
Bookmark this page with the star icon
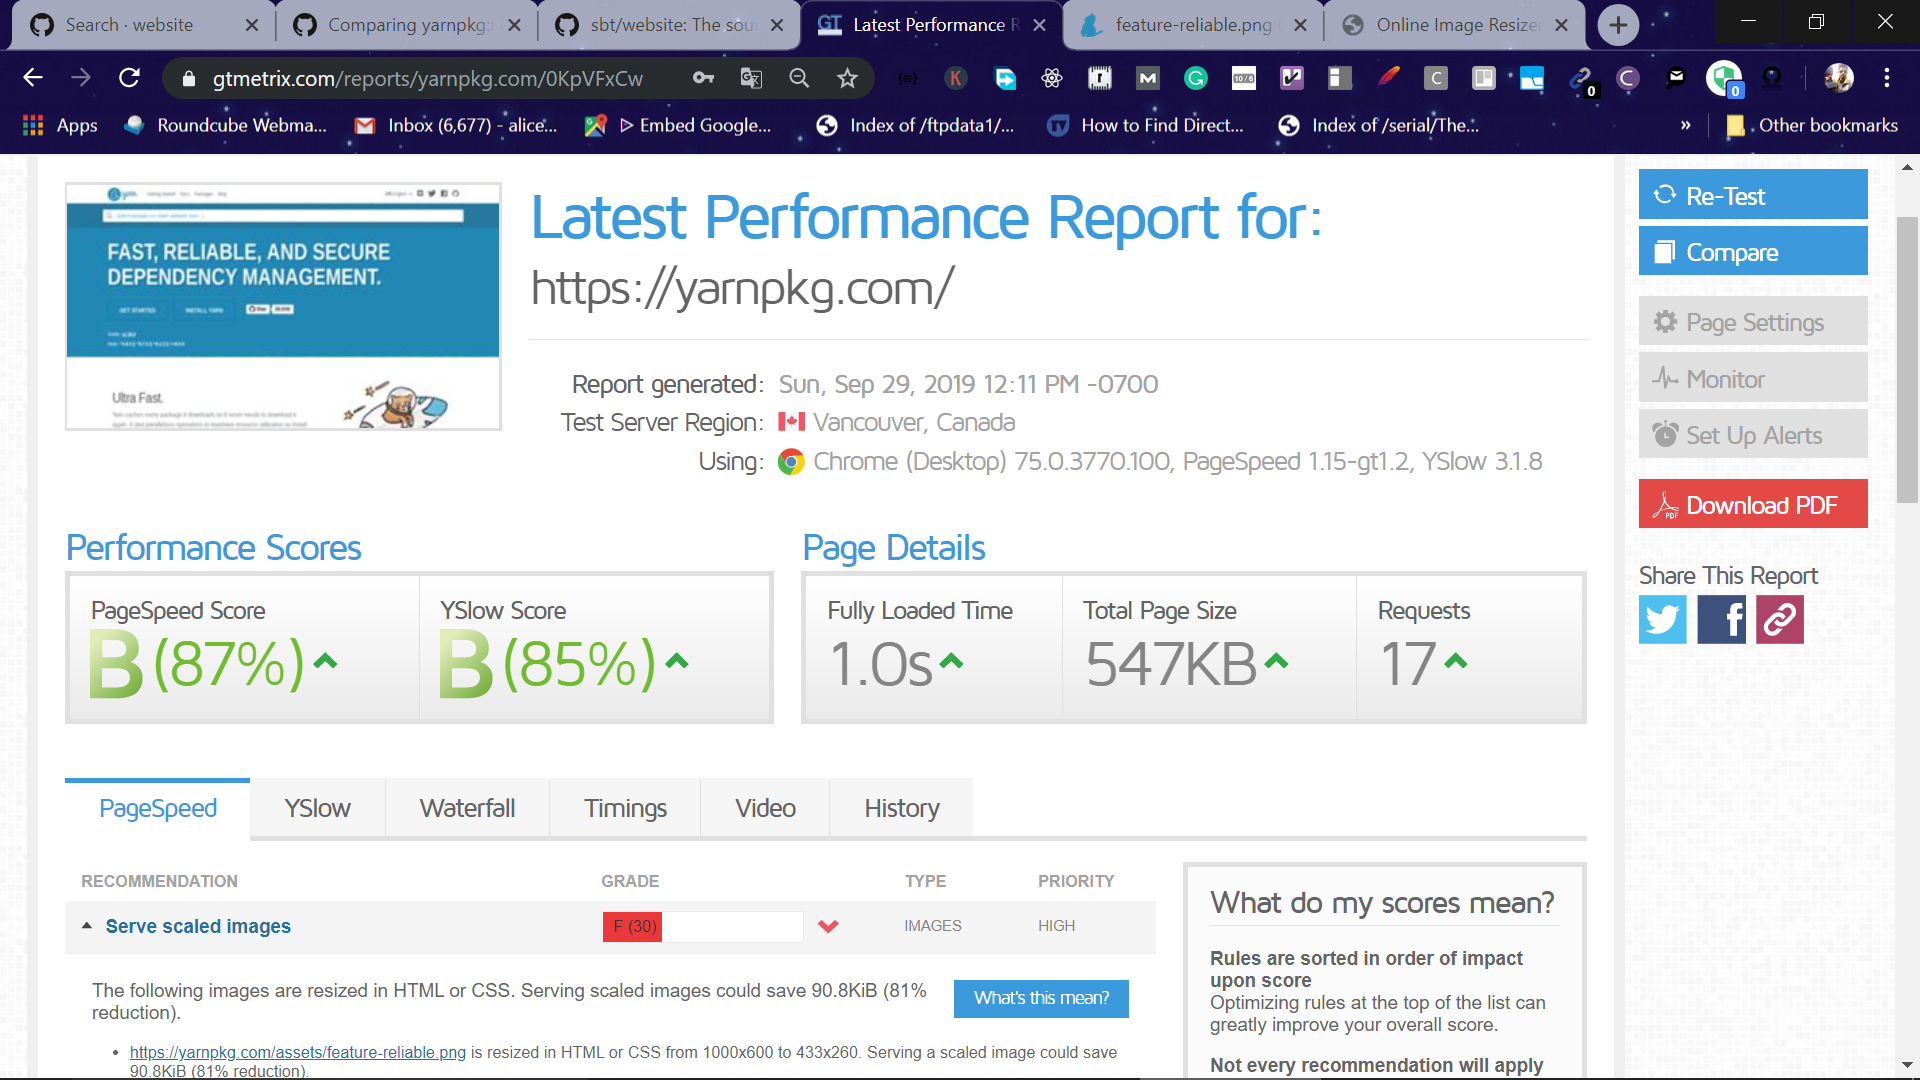847,78
